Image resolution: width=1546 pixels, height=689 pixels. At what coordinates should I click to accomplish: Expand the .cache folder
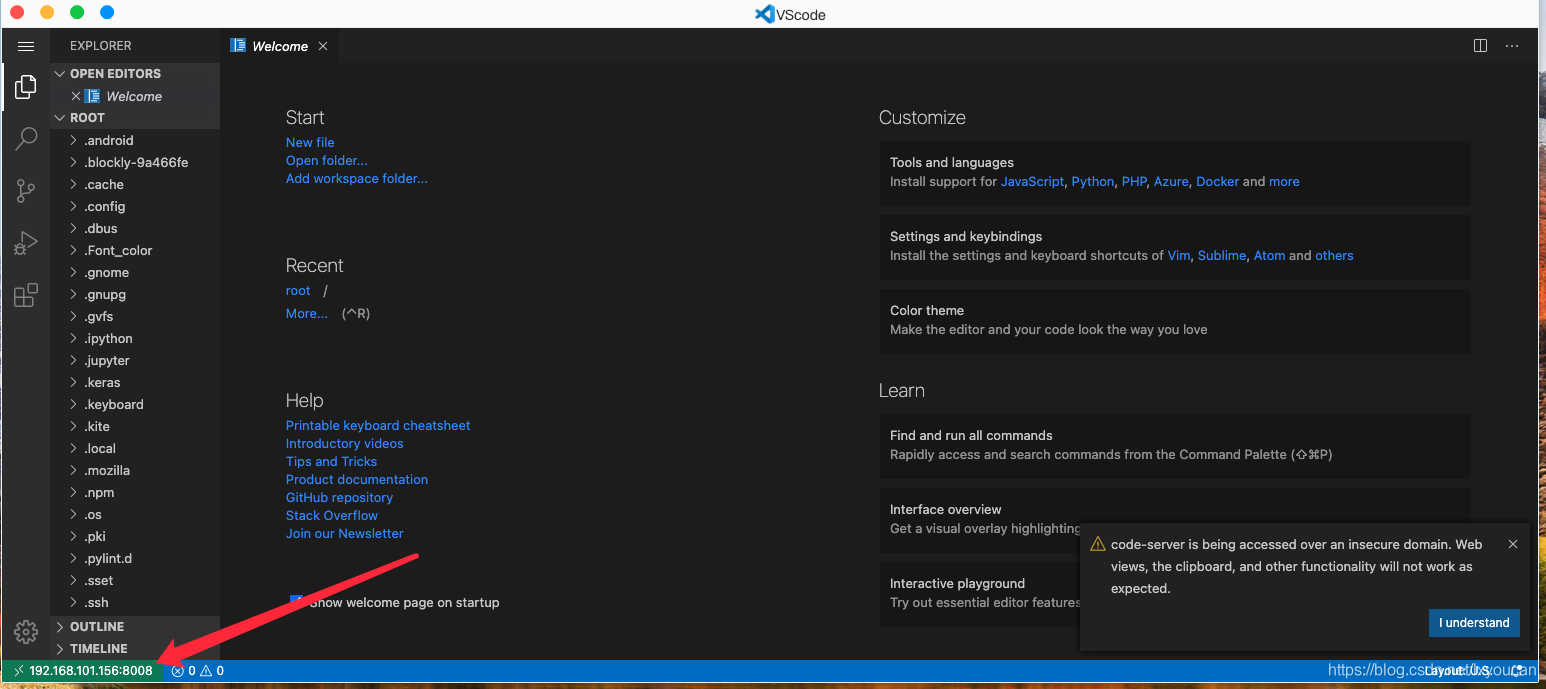[x=135, y=184]
